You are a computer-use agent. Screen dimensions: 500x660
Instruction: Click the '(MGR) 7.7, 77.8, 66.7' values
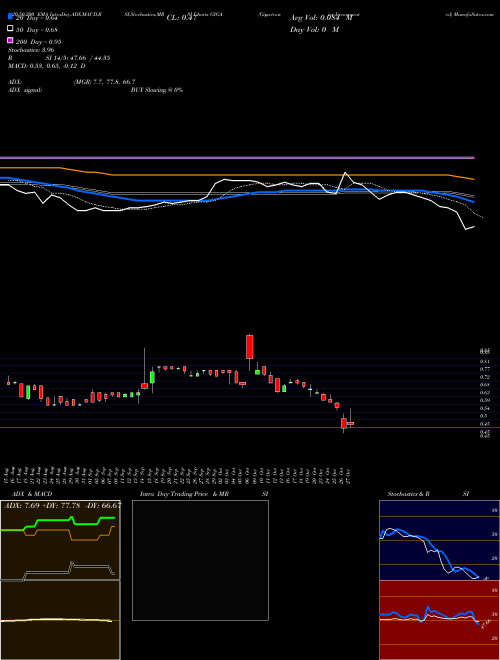click(104, 82)
